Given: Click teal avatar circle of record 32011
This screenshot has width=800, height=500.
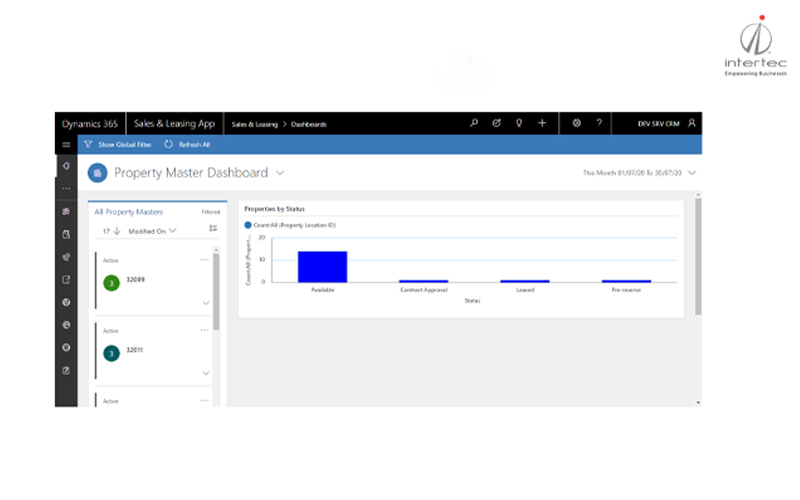Looking at the screenshot, I should click(111, 353).
